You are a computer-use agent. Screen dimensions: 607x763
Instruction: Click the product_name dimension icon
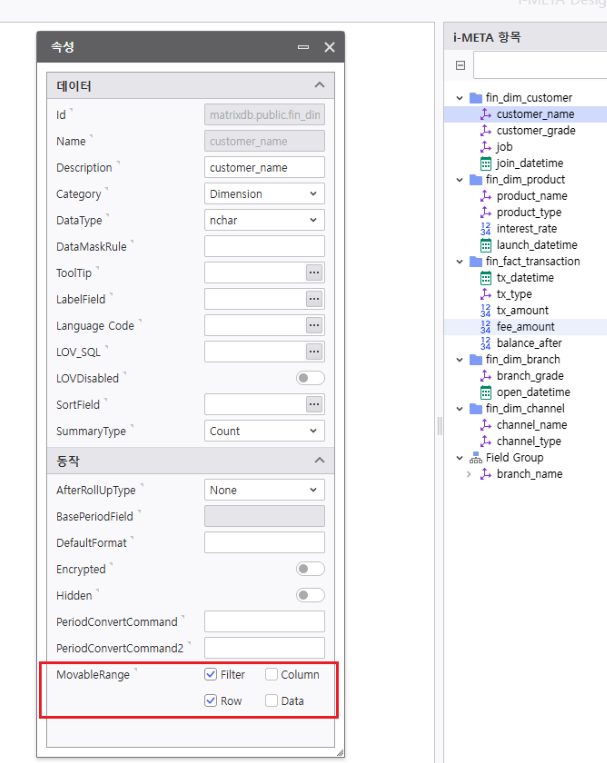point(485,196)
